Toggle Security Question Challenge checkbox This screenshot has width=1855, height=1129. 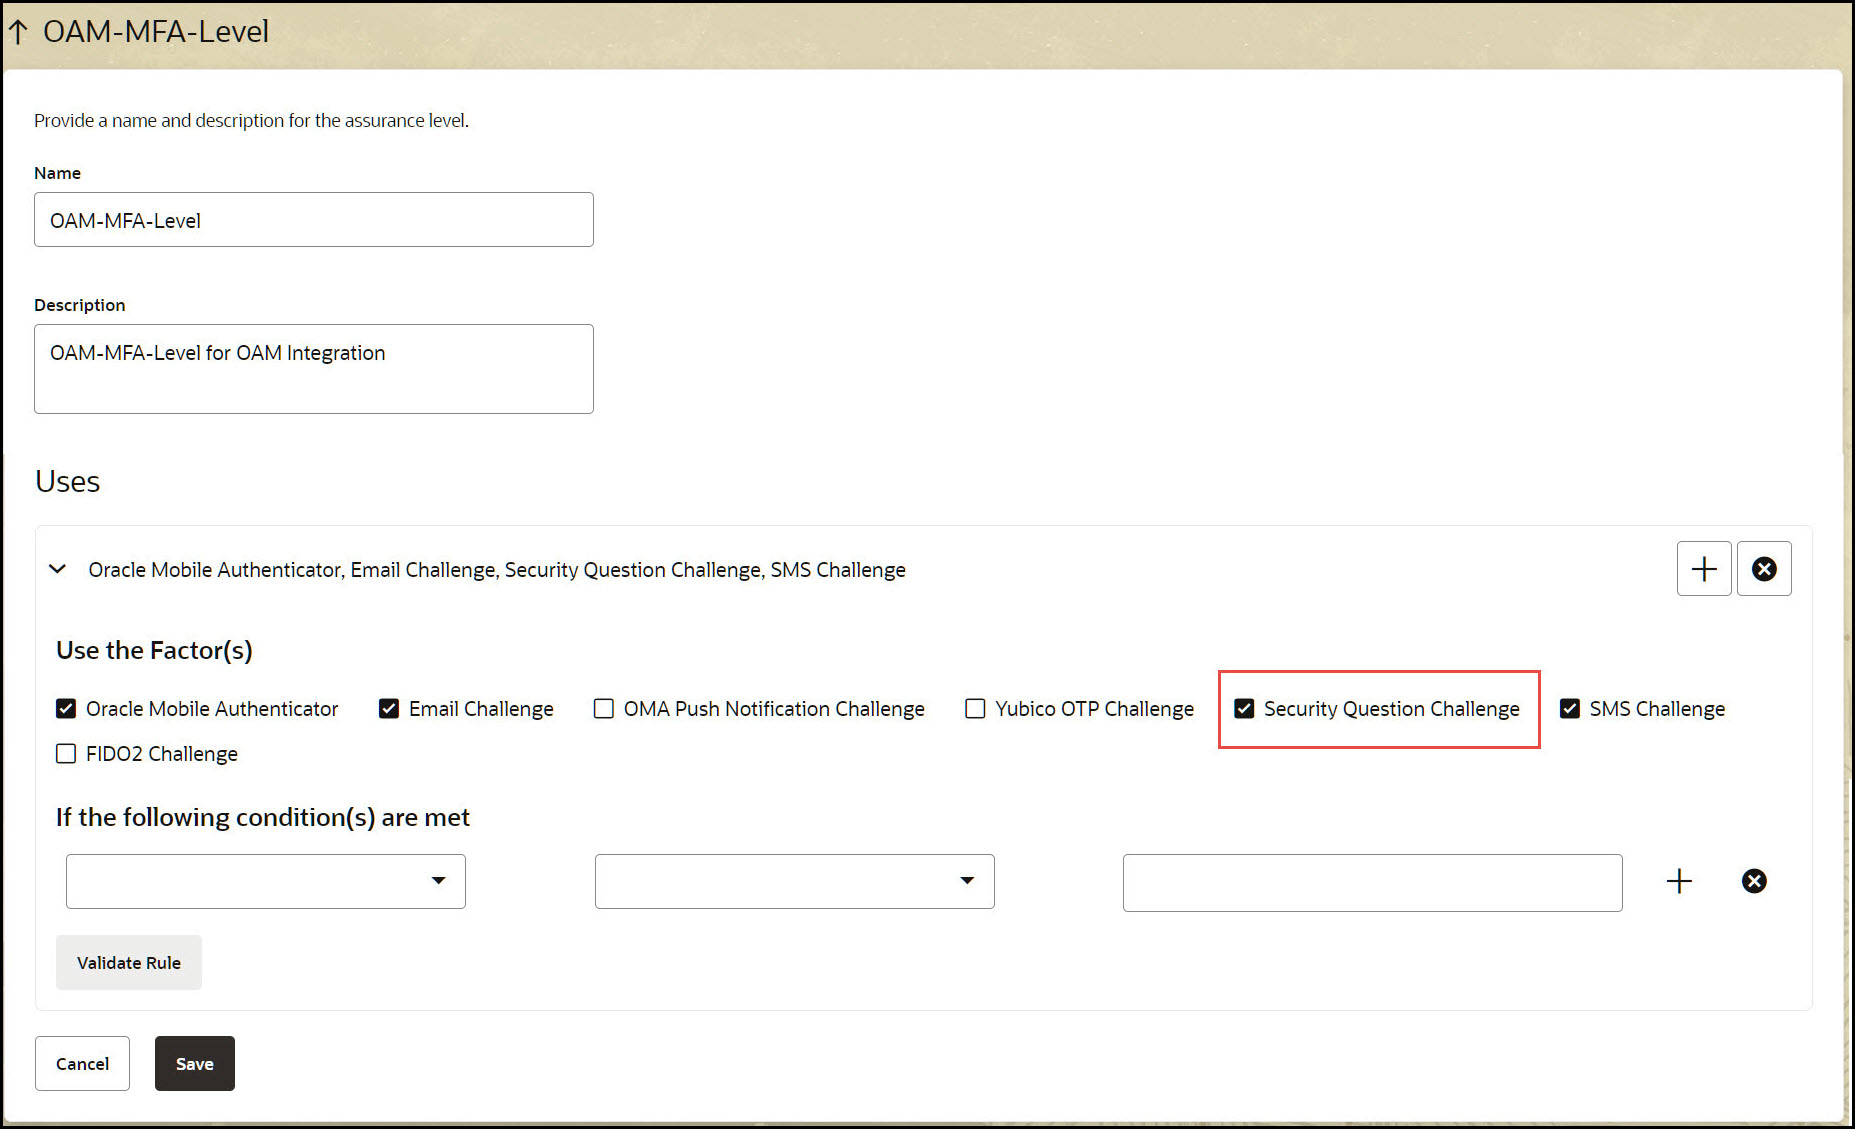point(1244,709)
